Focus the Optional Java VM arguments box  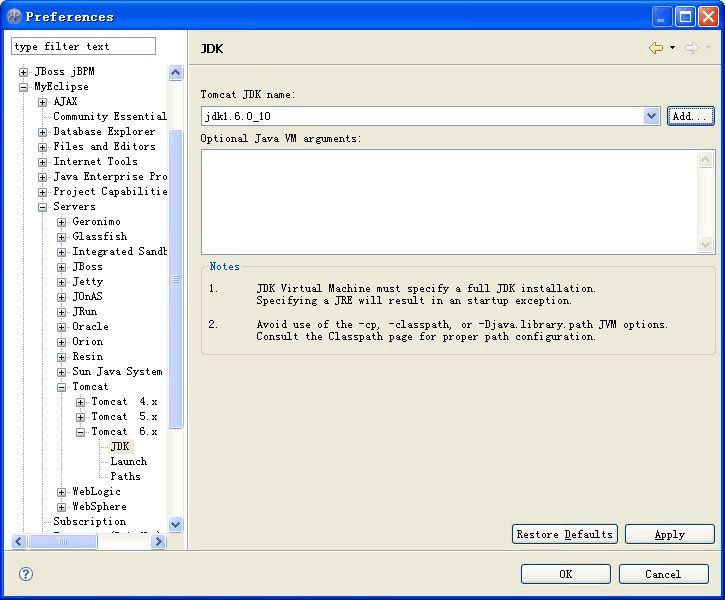[449, 202]
